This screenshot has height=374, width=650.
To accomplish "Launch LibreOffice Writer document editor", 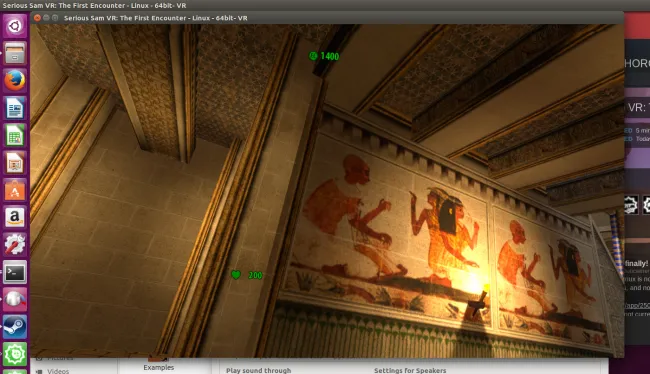I will coord(15,108).
